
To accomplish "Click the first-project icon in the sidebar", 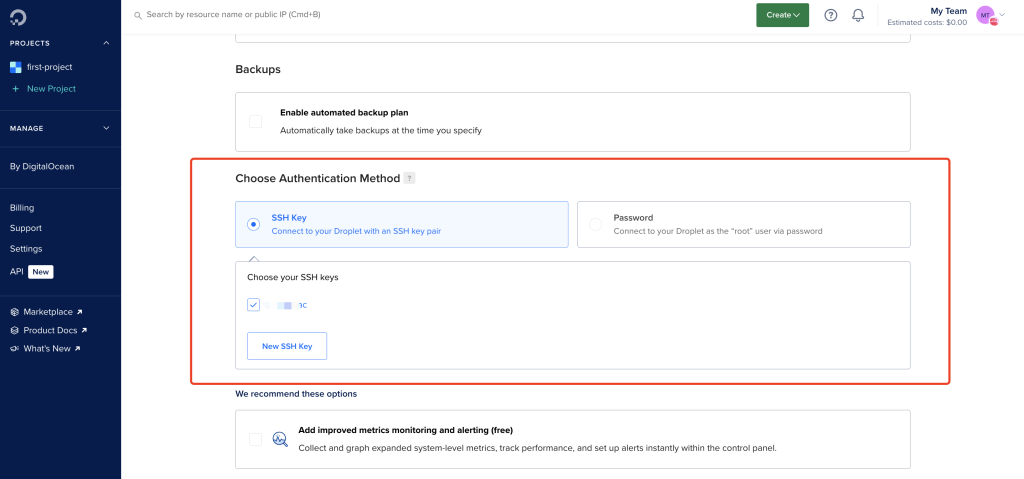I will 16,67.
